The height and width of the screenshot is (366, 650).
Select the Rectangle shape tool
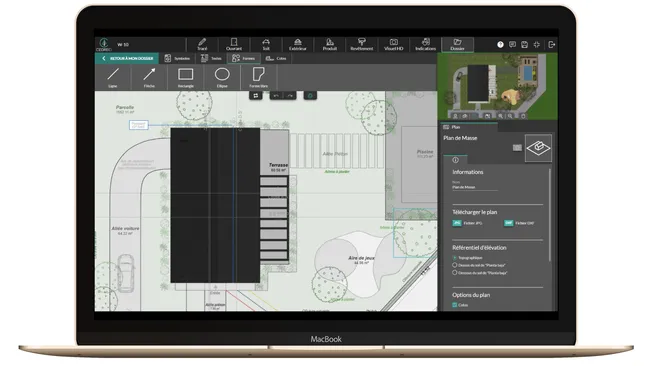point(186,77)
